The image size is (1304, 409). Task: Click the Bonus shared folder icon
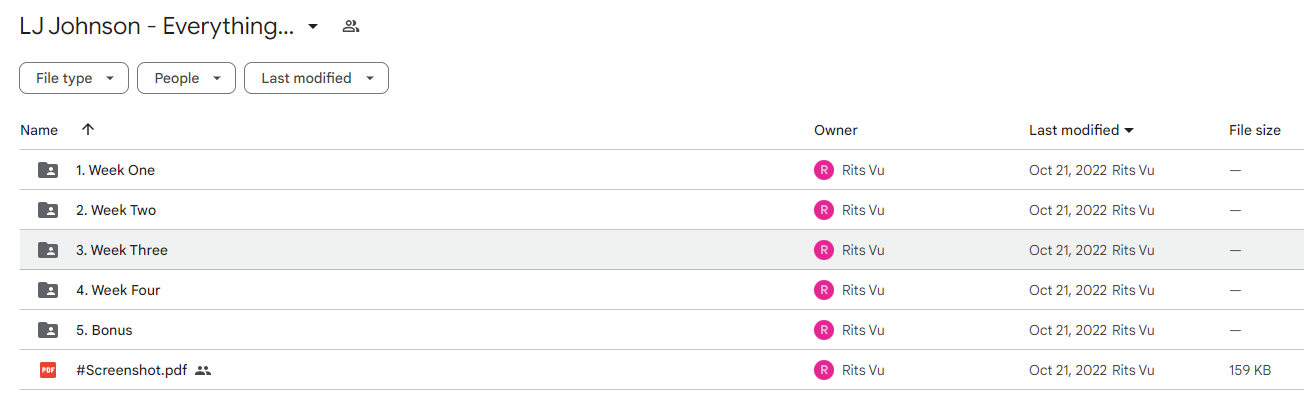coord(48,330)
